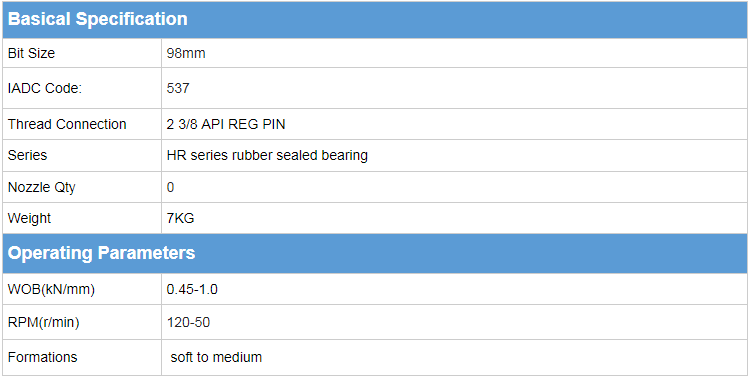
Task: Select the RPM(r/min) label
Action: coord(44,323)
